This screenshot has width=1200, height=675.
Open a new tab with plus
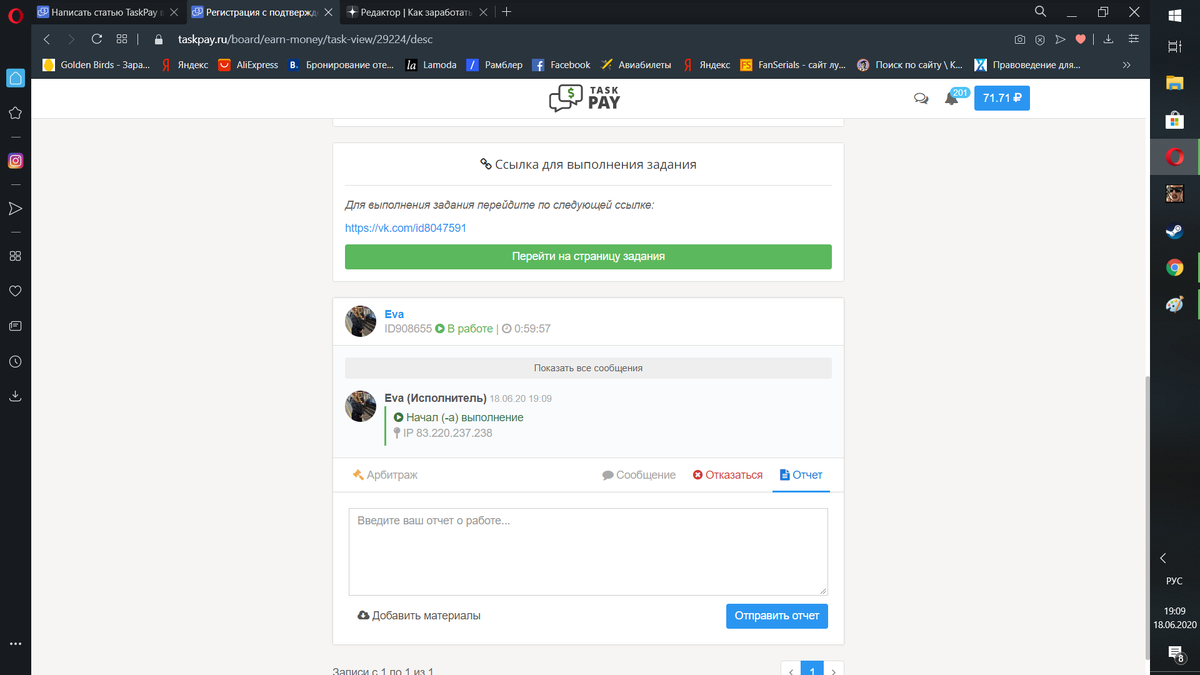pos(506,12)
